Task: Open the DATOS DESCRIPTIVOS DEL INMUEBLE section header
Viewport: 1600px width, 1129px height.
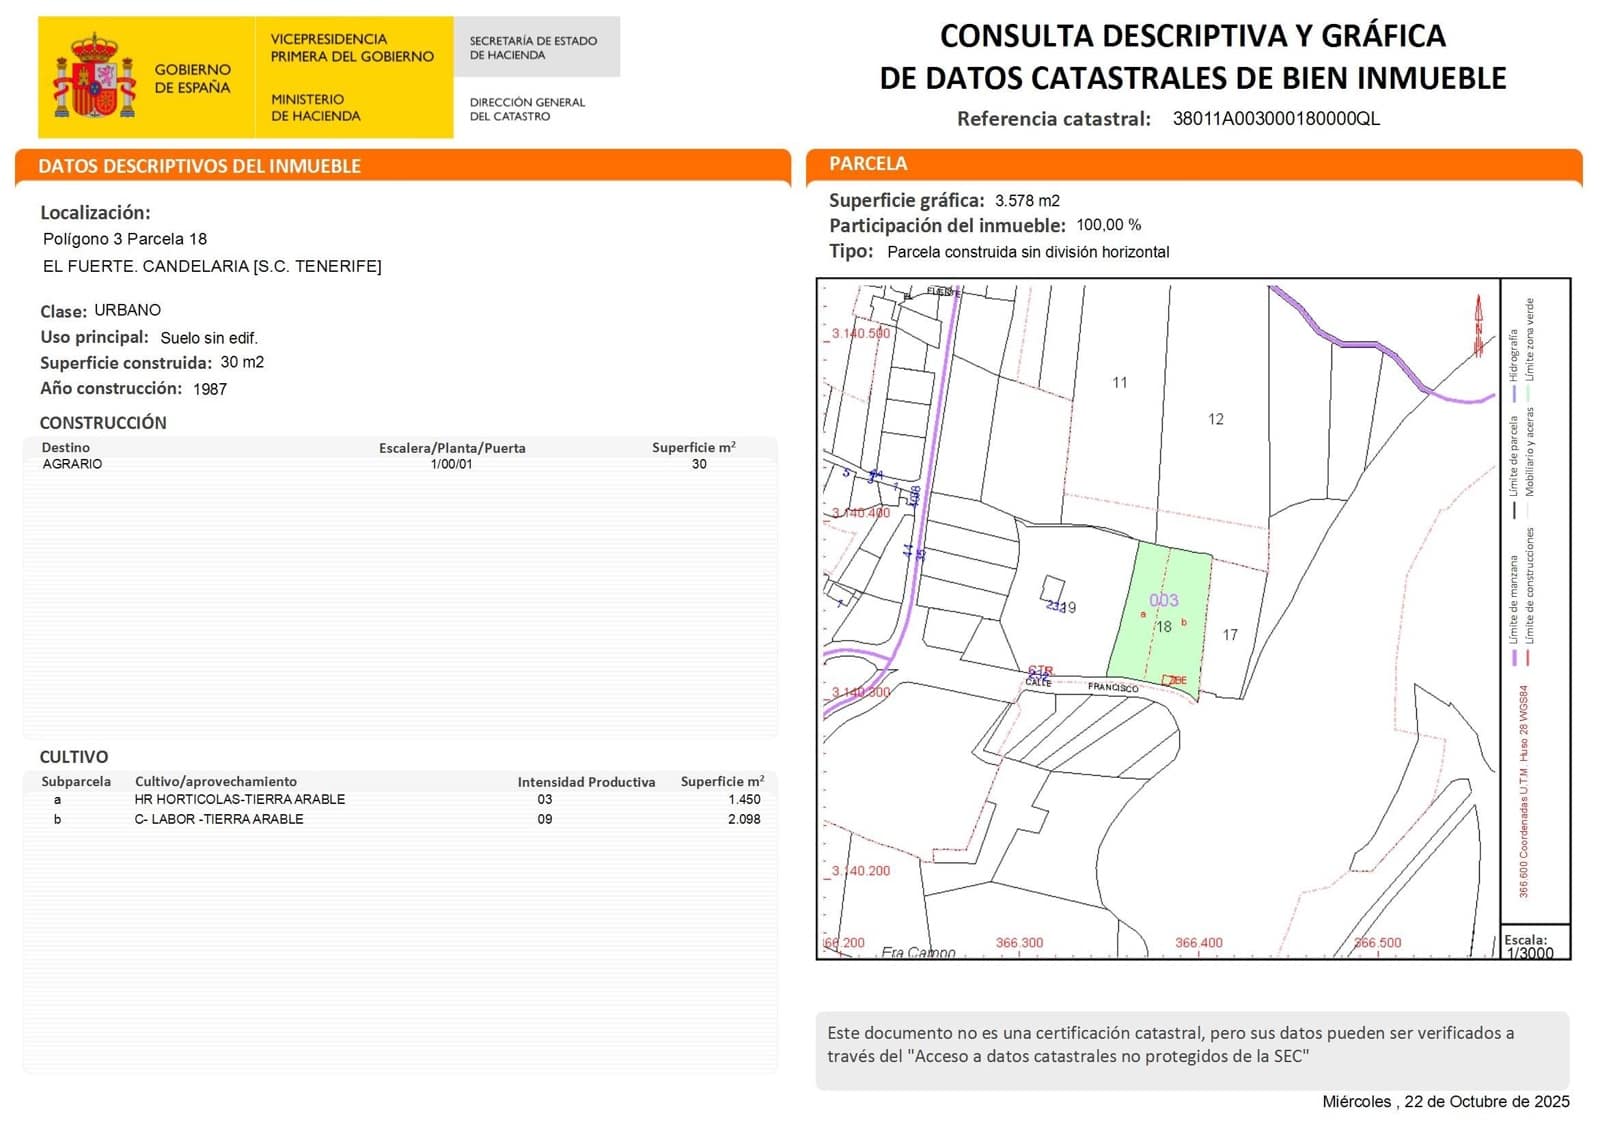Action: pyautogui.click(x=200, y=167)
